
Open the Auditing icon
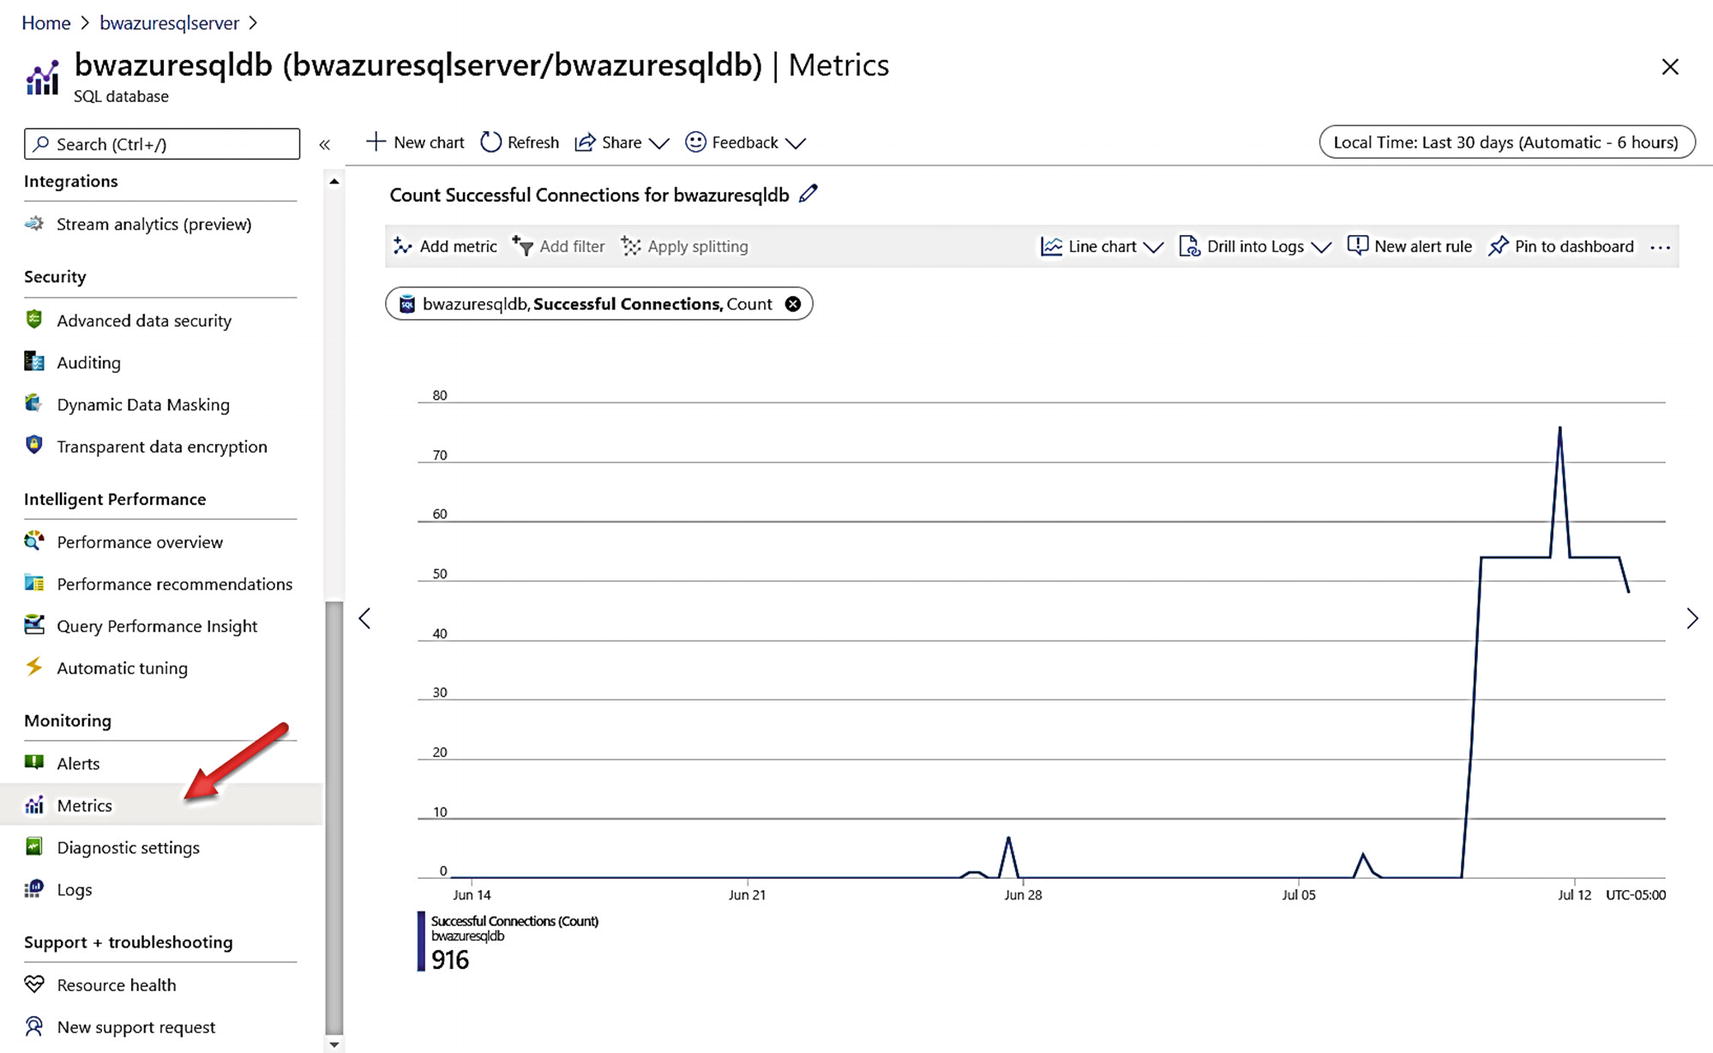(x=34, y=361)
